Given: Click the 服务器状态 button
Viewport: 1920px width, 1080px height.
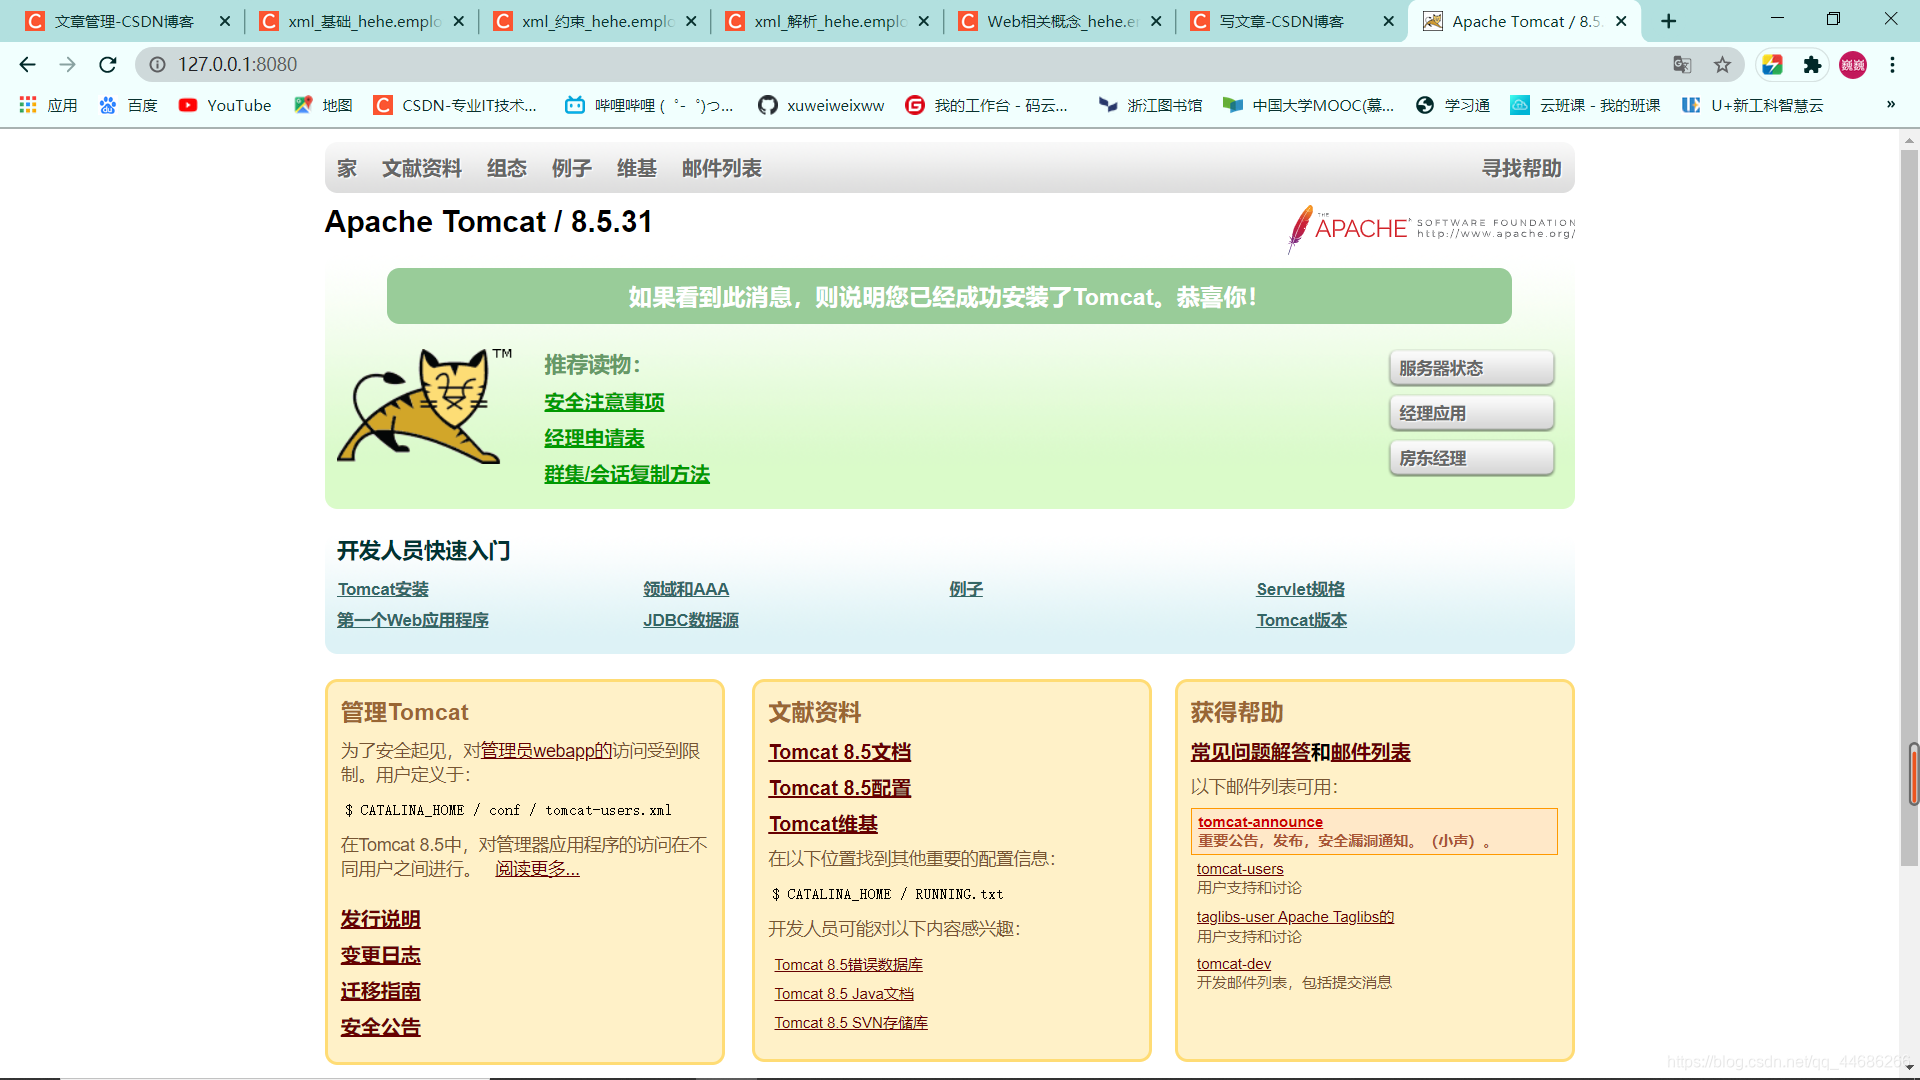Looking at the screenshot, I should pos(1471,368).
